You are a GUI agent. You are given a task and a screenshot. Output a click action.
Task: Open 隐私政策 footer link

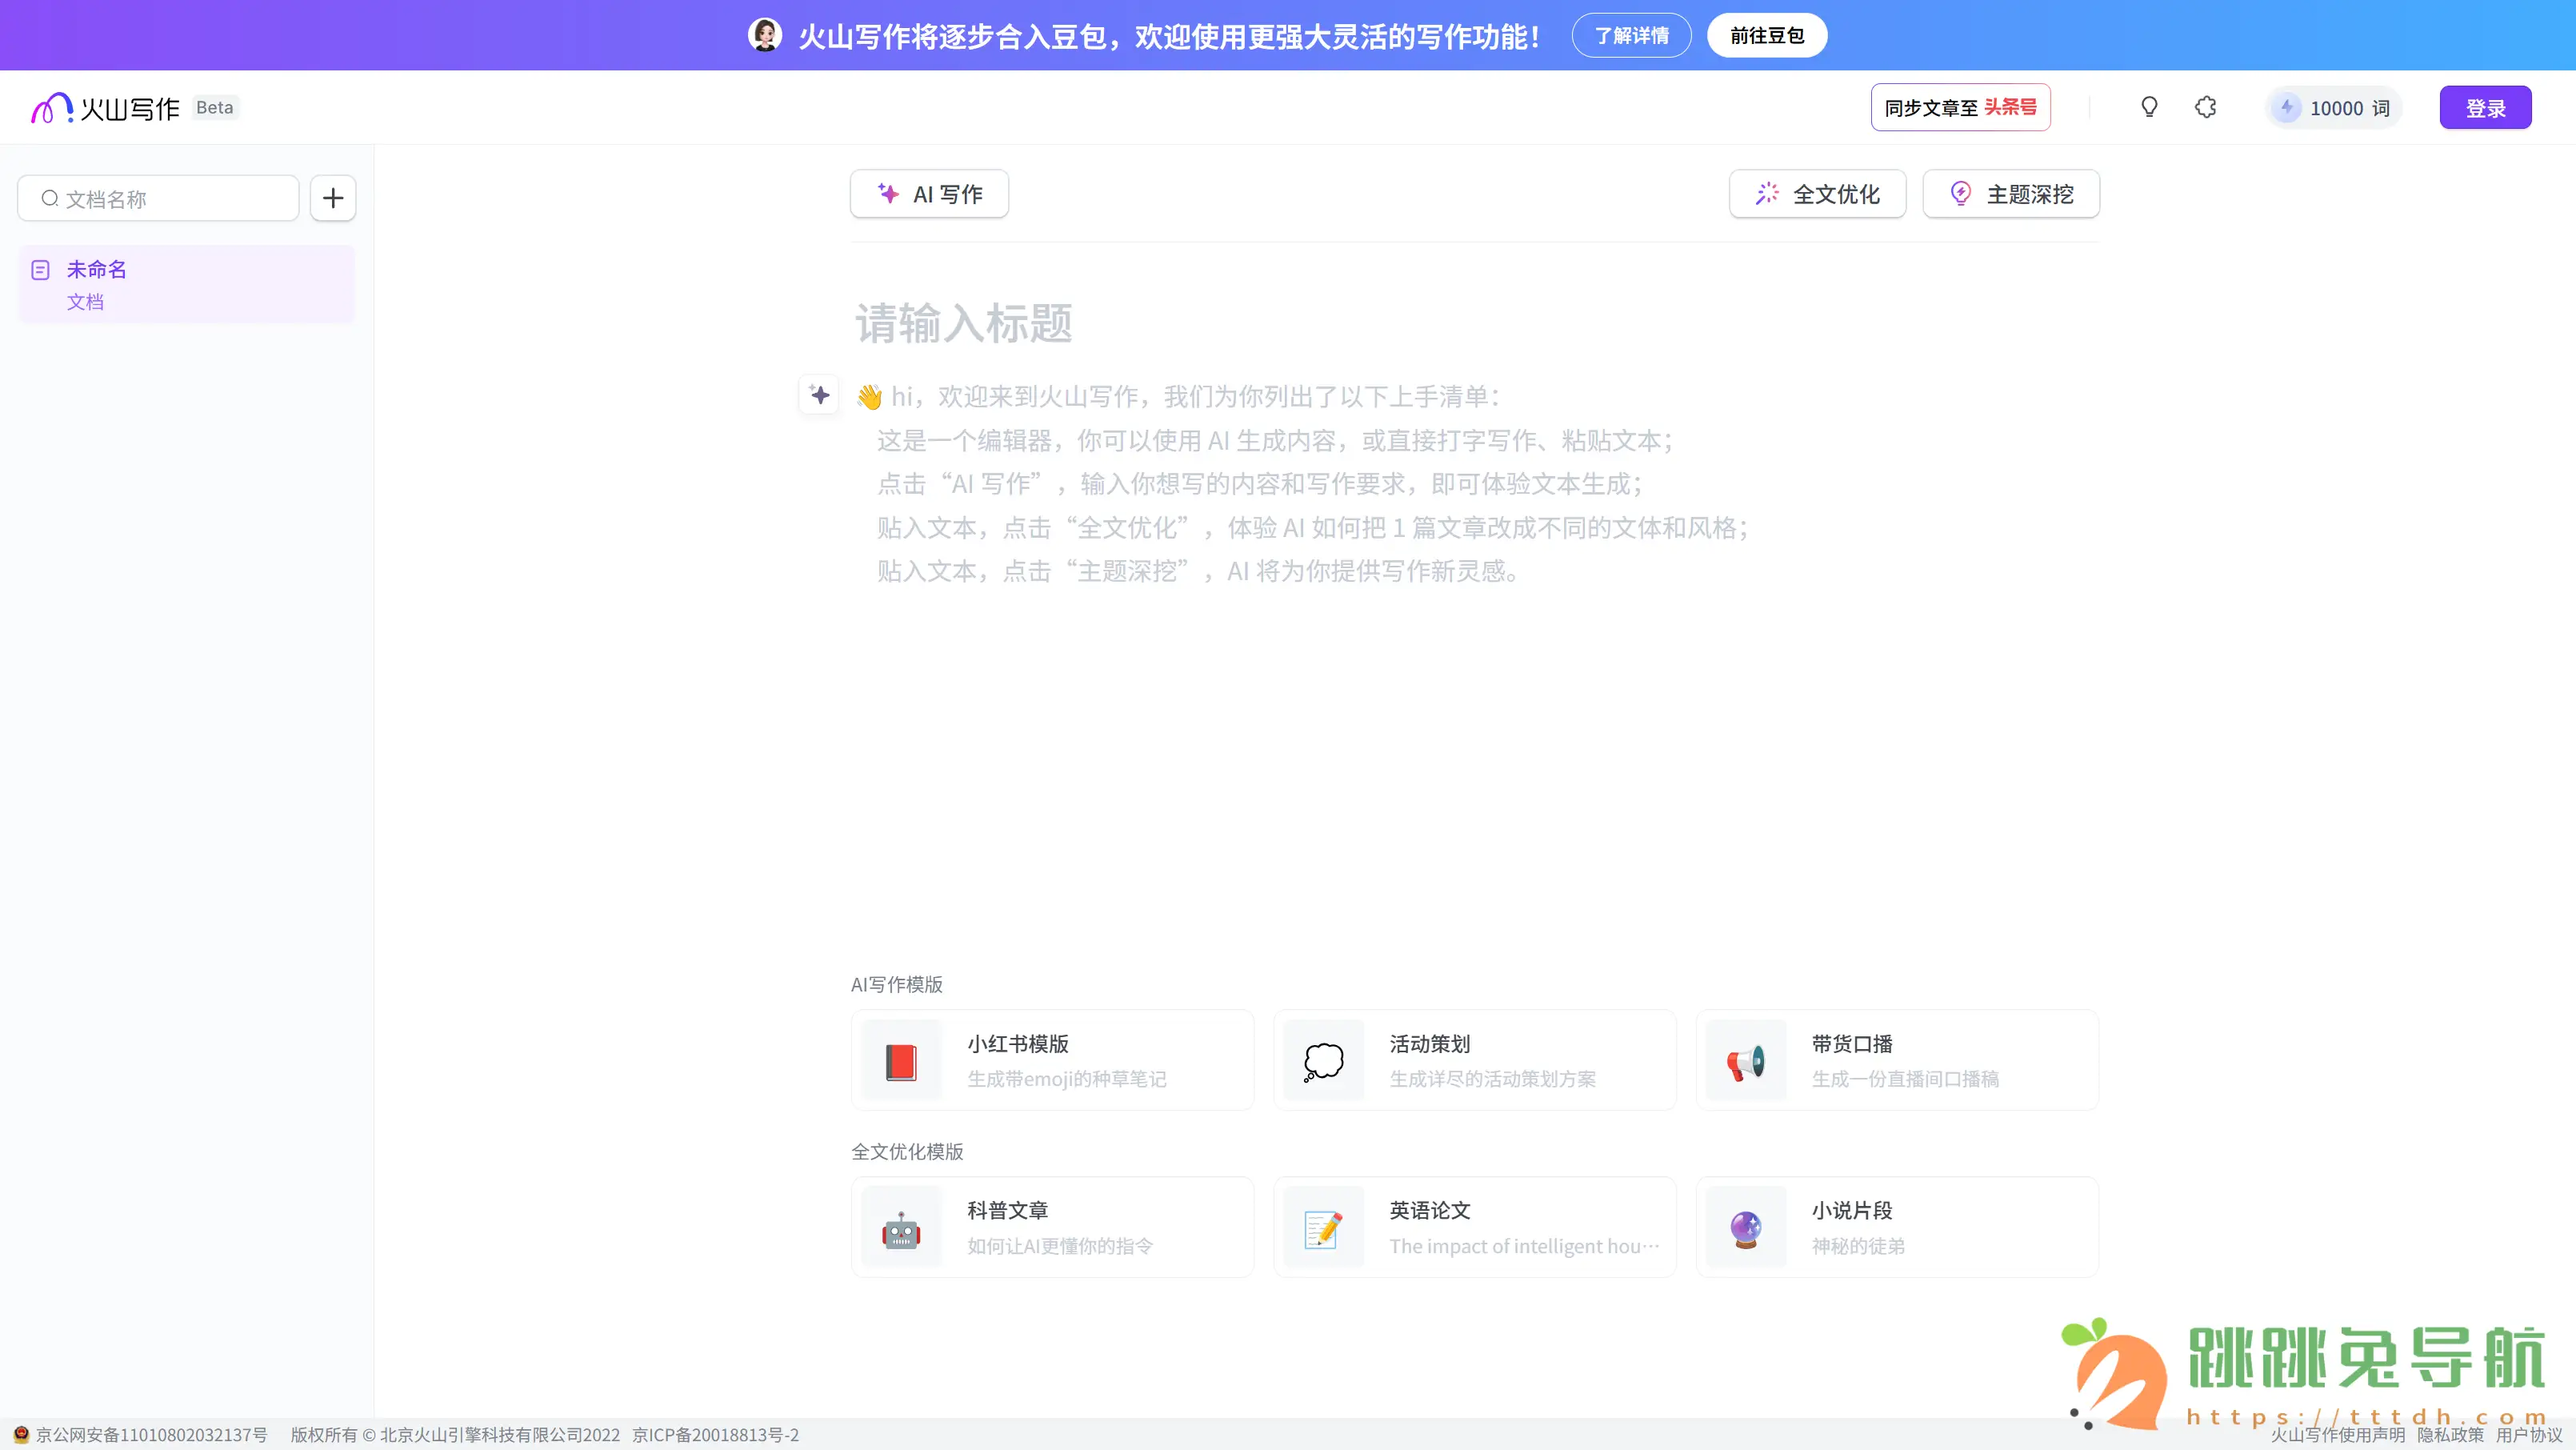(2450, 1435)
